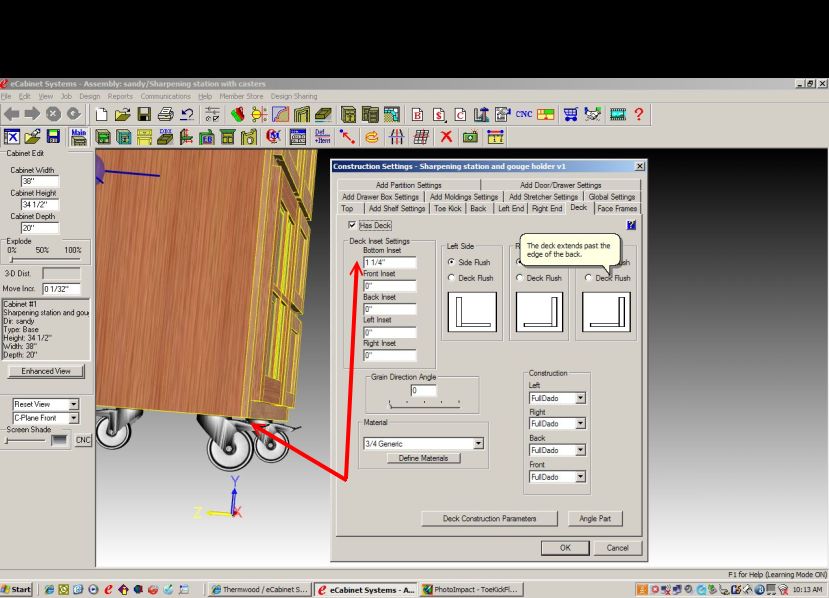
Task: Click the B document report icon
Action: 417,114
